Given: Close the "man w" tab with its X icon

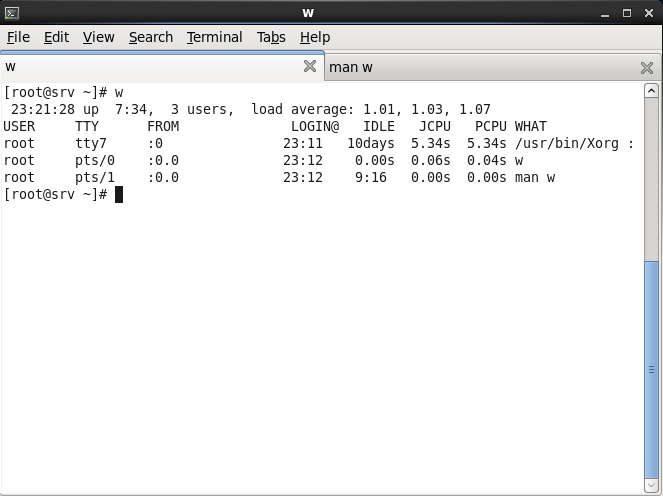Looking at the screenshot, I should (647, 68).
